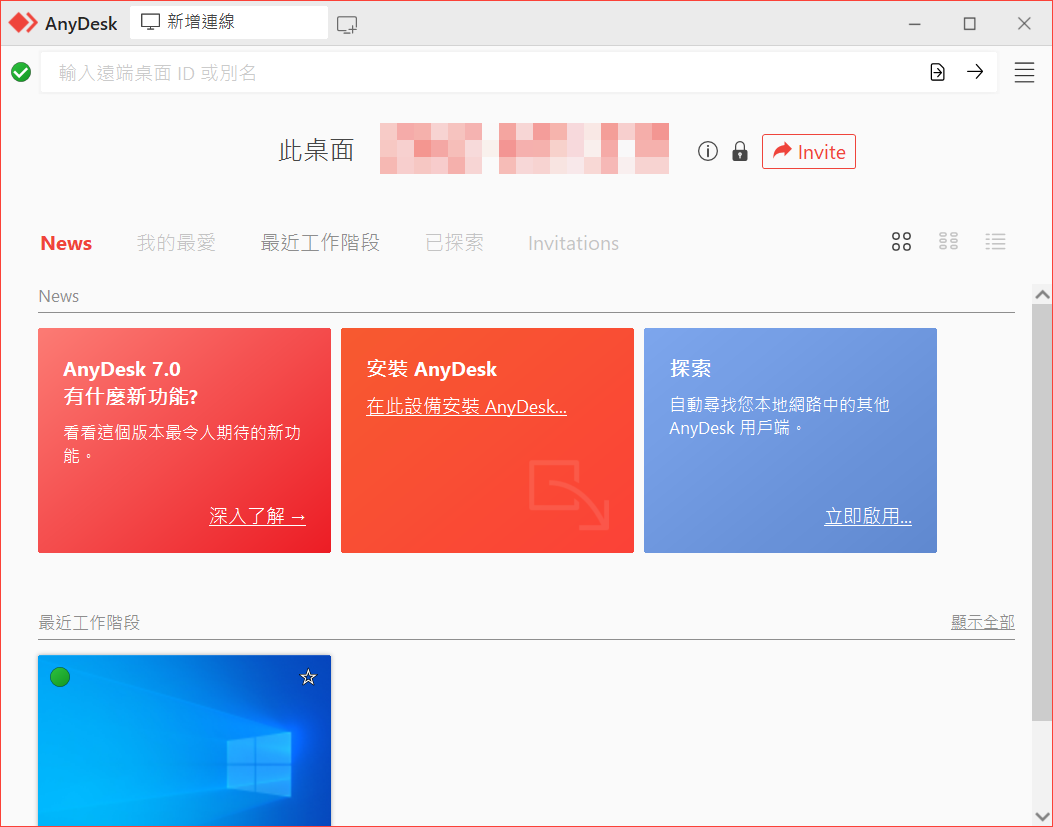
Task: Click the file transfer icon in the address bar
Action: click(937, 71)
